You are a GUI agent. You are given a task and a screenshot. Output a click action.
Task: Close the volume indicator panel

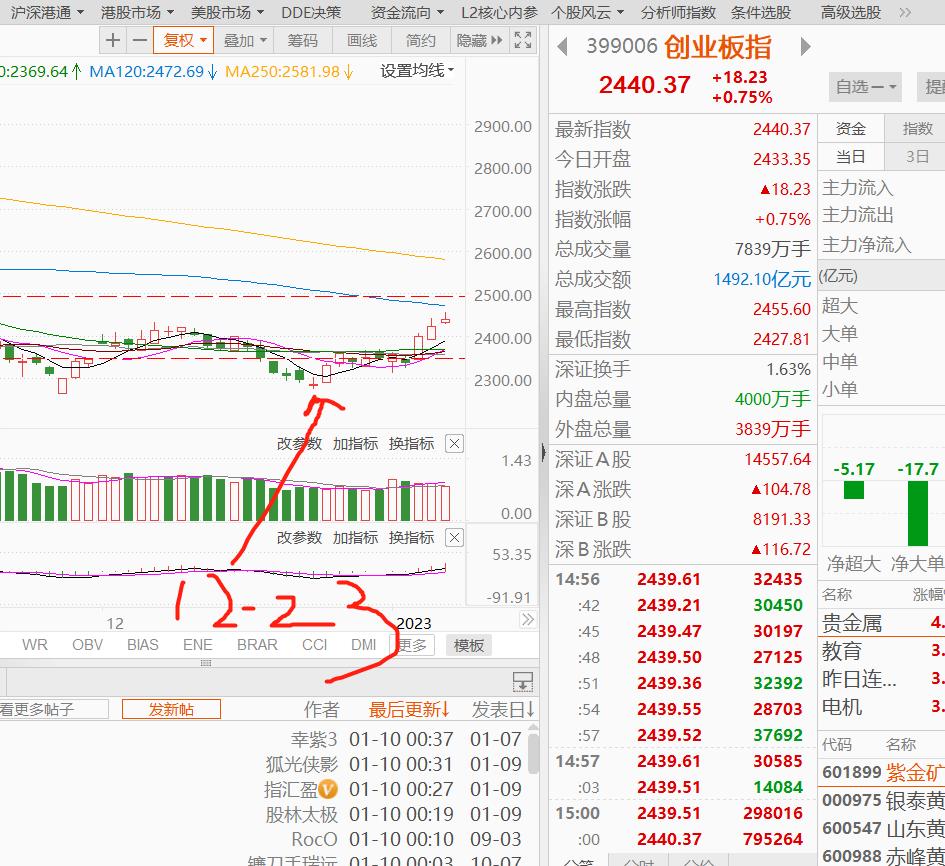click(454, 444)
